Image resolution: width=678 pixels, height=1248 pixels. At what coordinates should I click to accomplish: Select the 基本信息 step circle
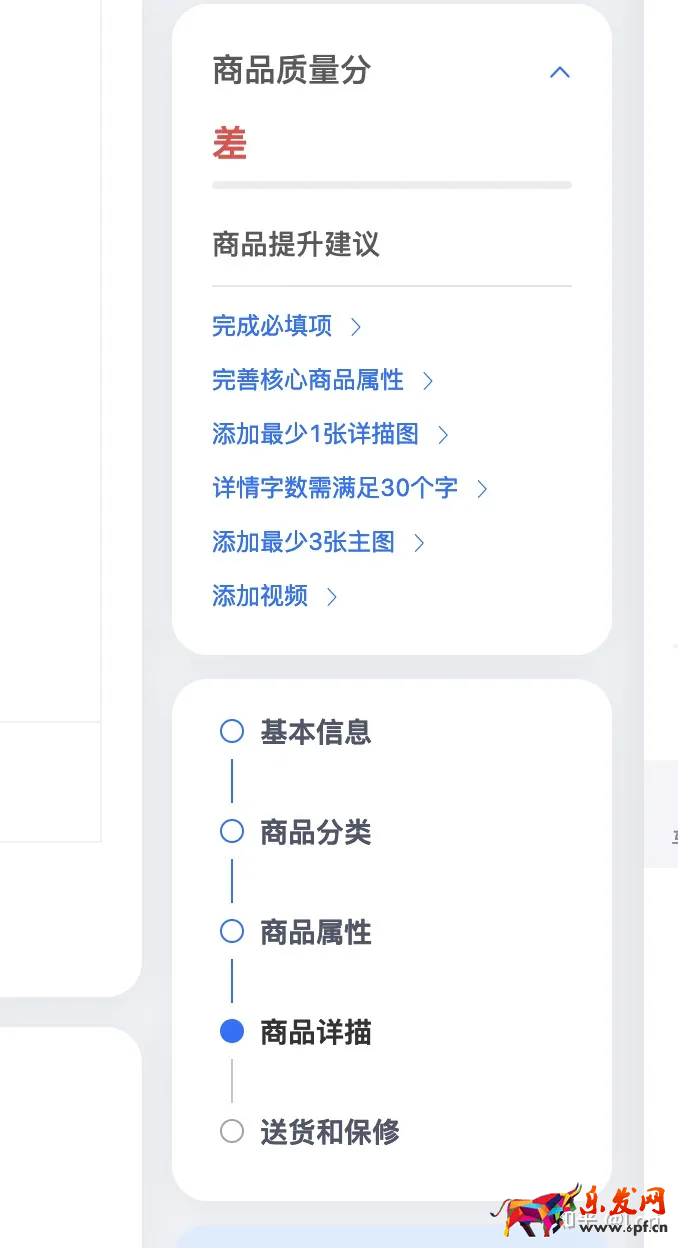(x=232, y=731)
